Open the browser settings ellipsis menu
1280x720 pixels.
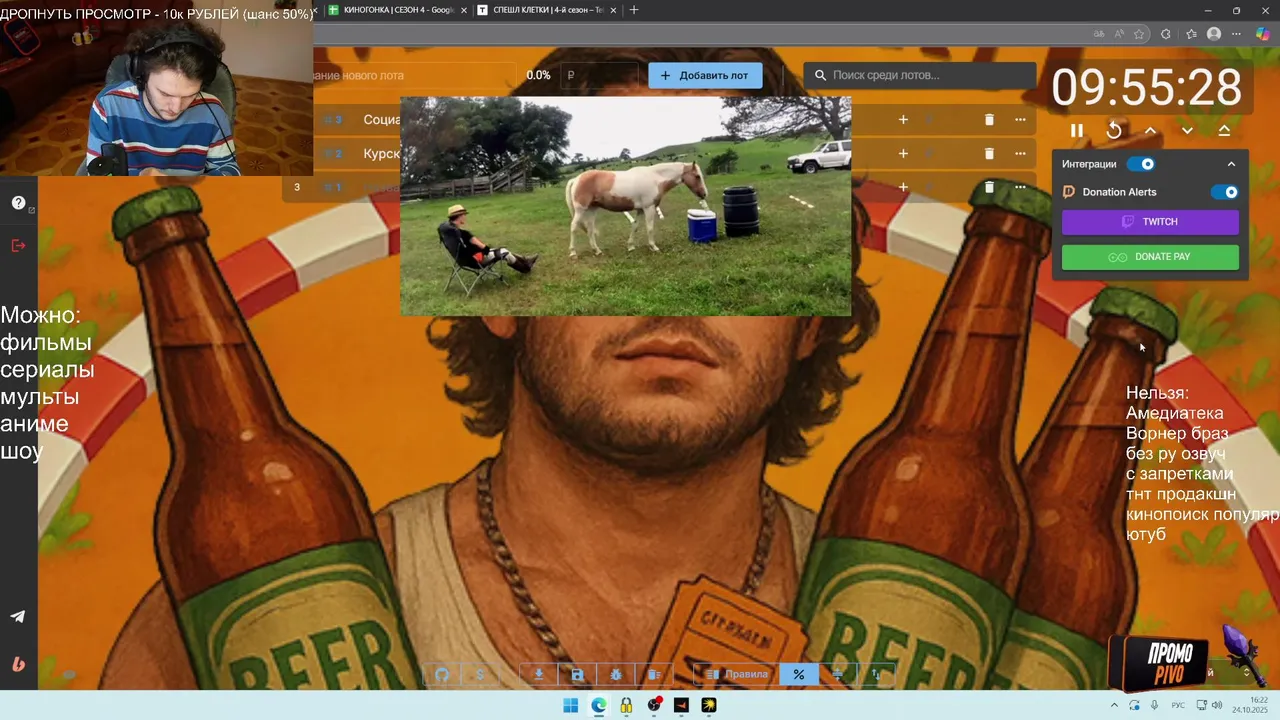pos(1237,34)
